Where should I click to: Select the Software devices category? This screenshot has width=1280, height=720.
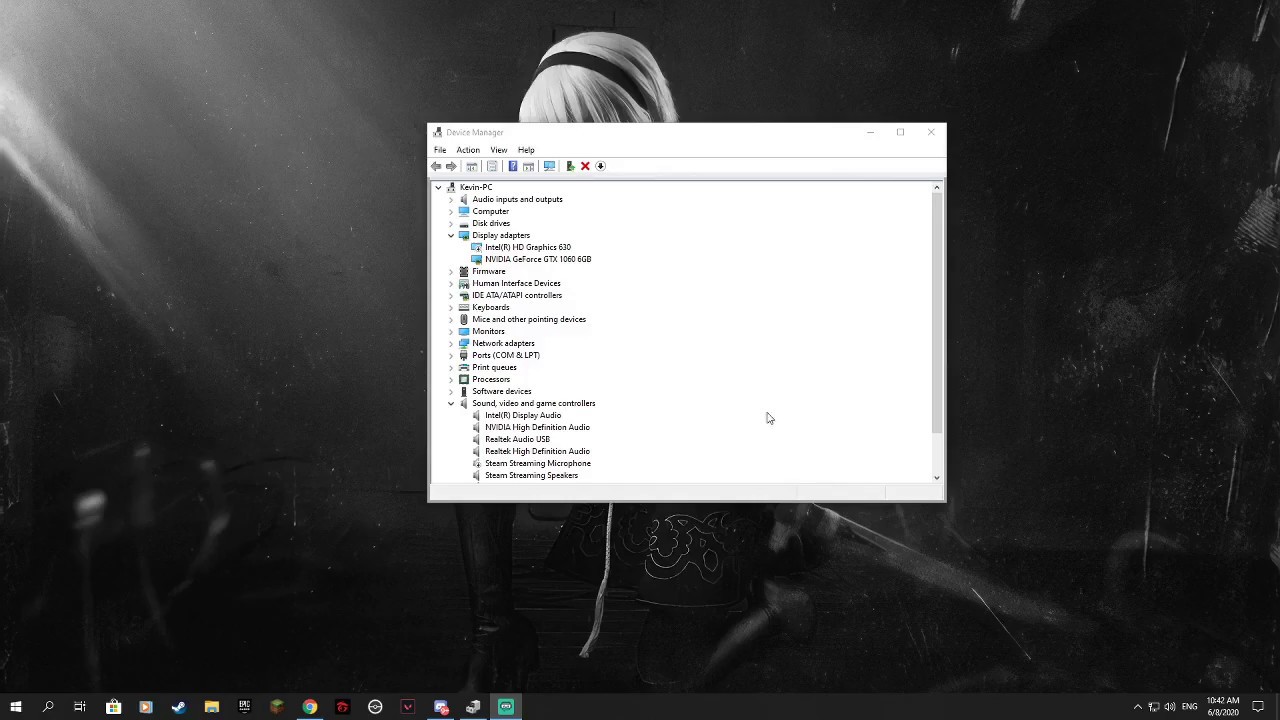[x=502, y=391]
